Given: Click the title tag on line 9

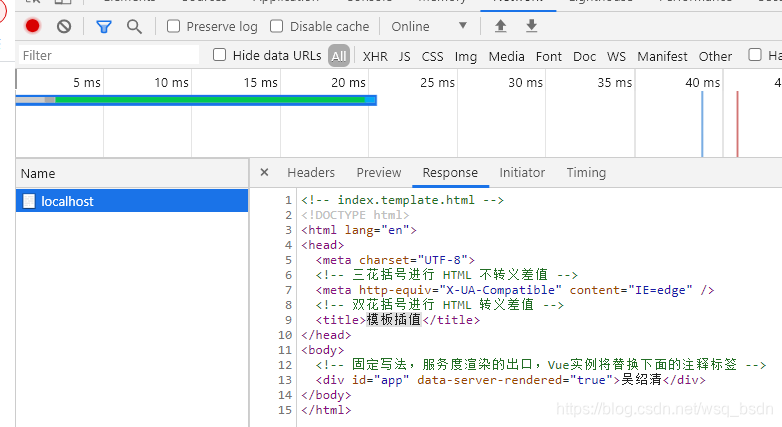Looking at the screenshot, I should click(397, 320).
